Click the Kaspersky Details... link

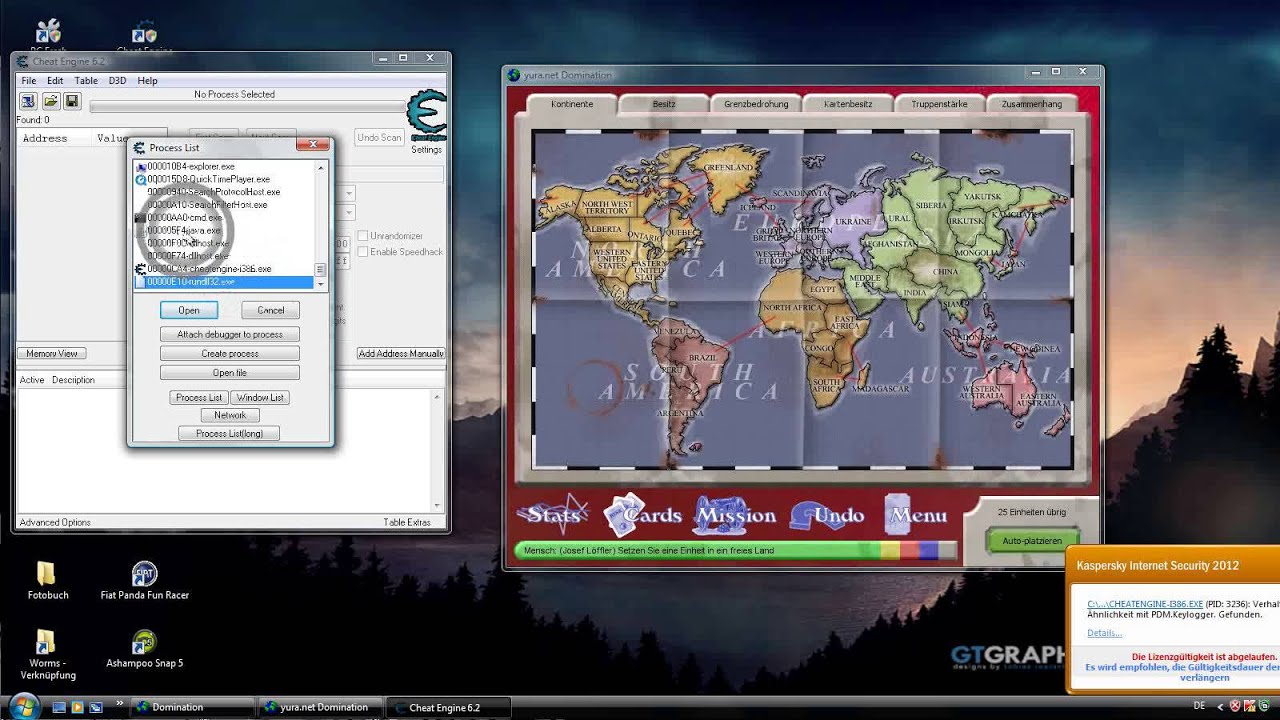[1104, 632]
